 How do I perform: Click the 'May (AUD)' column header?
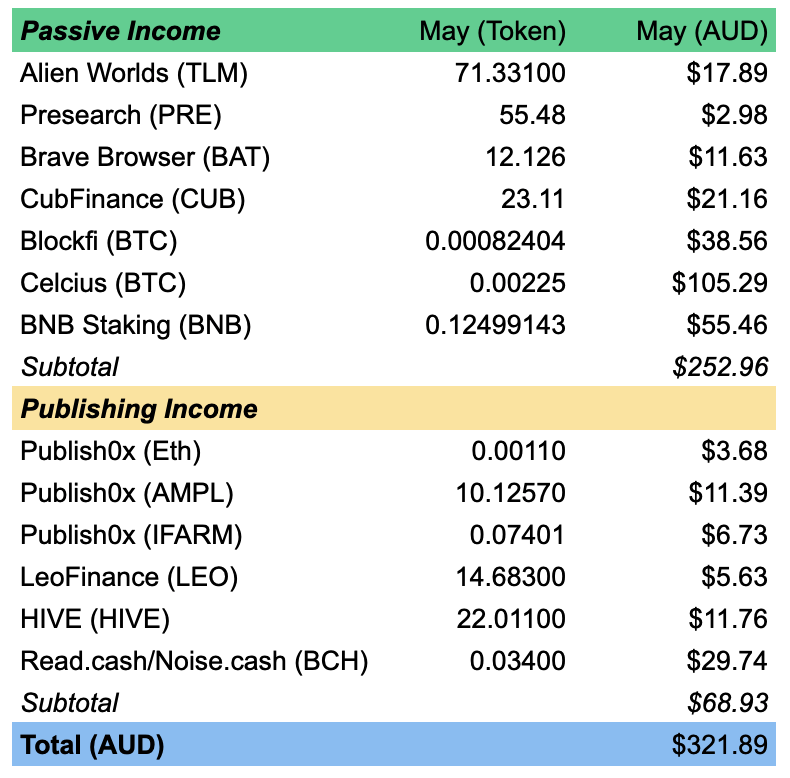coord(702,31)
